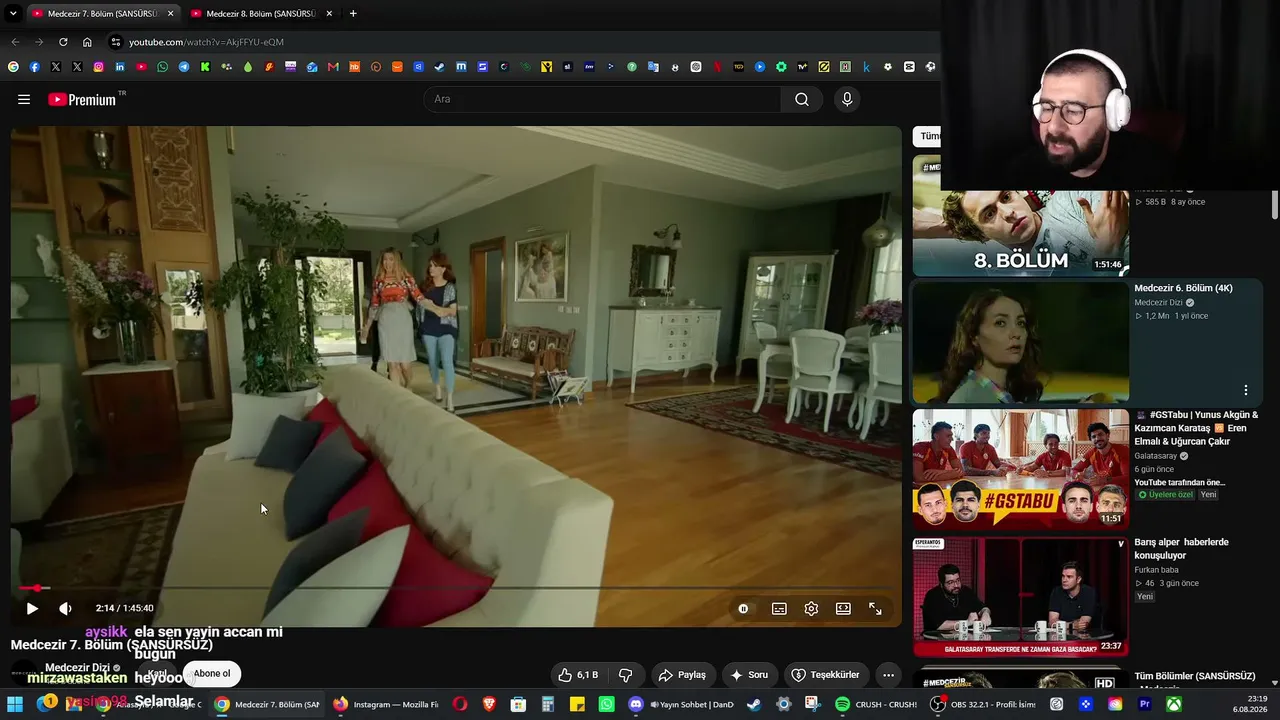Click the Teşekkürler thanks button
Image resolution: width=1280 pixels, height=720 pixels.
[825, 675]
